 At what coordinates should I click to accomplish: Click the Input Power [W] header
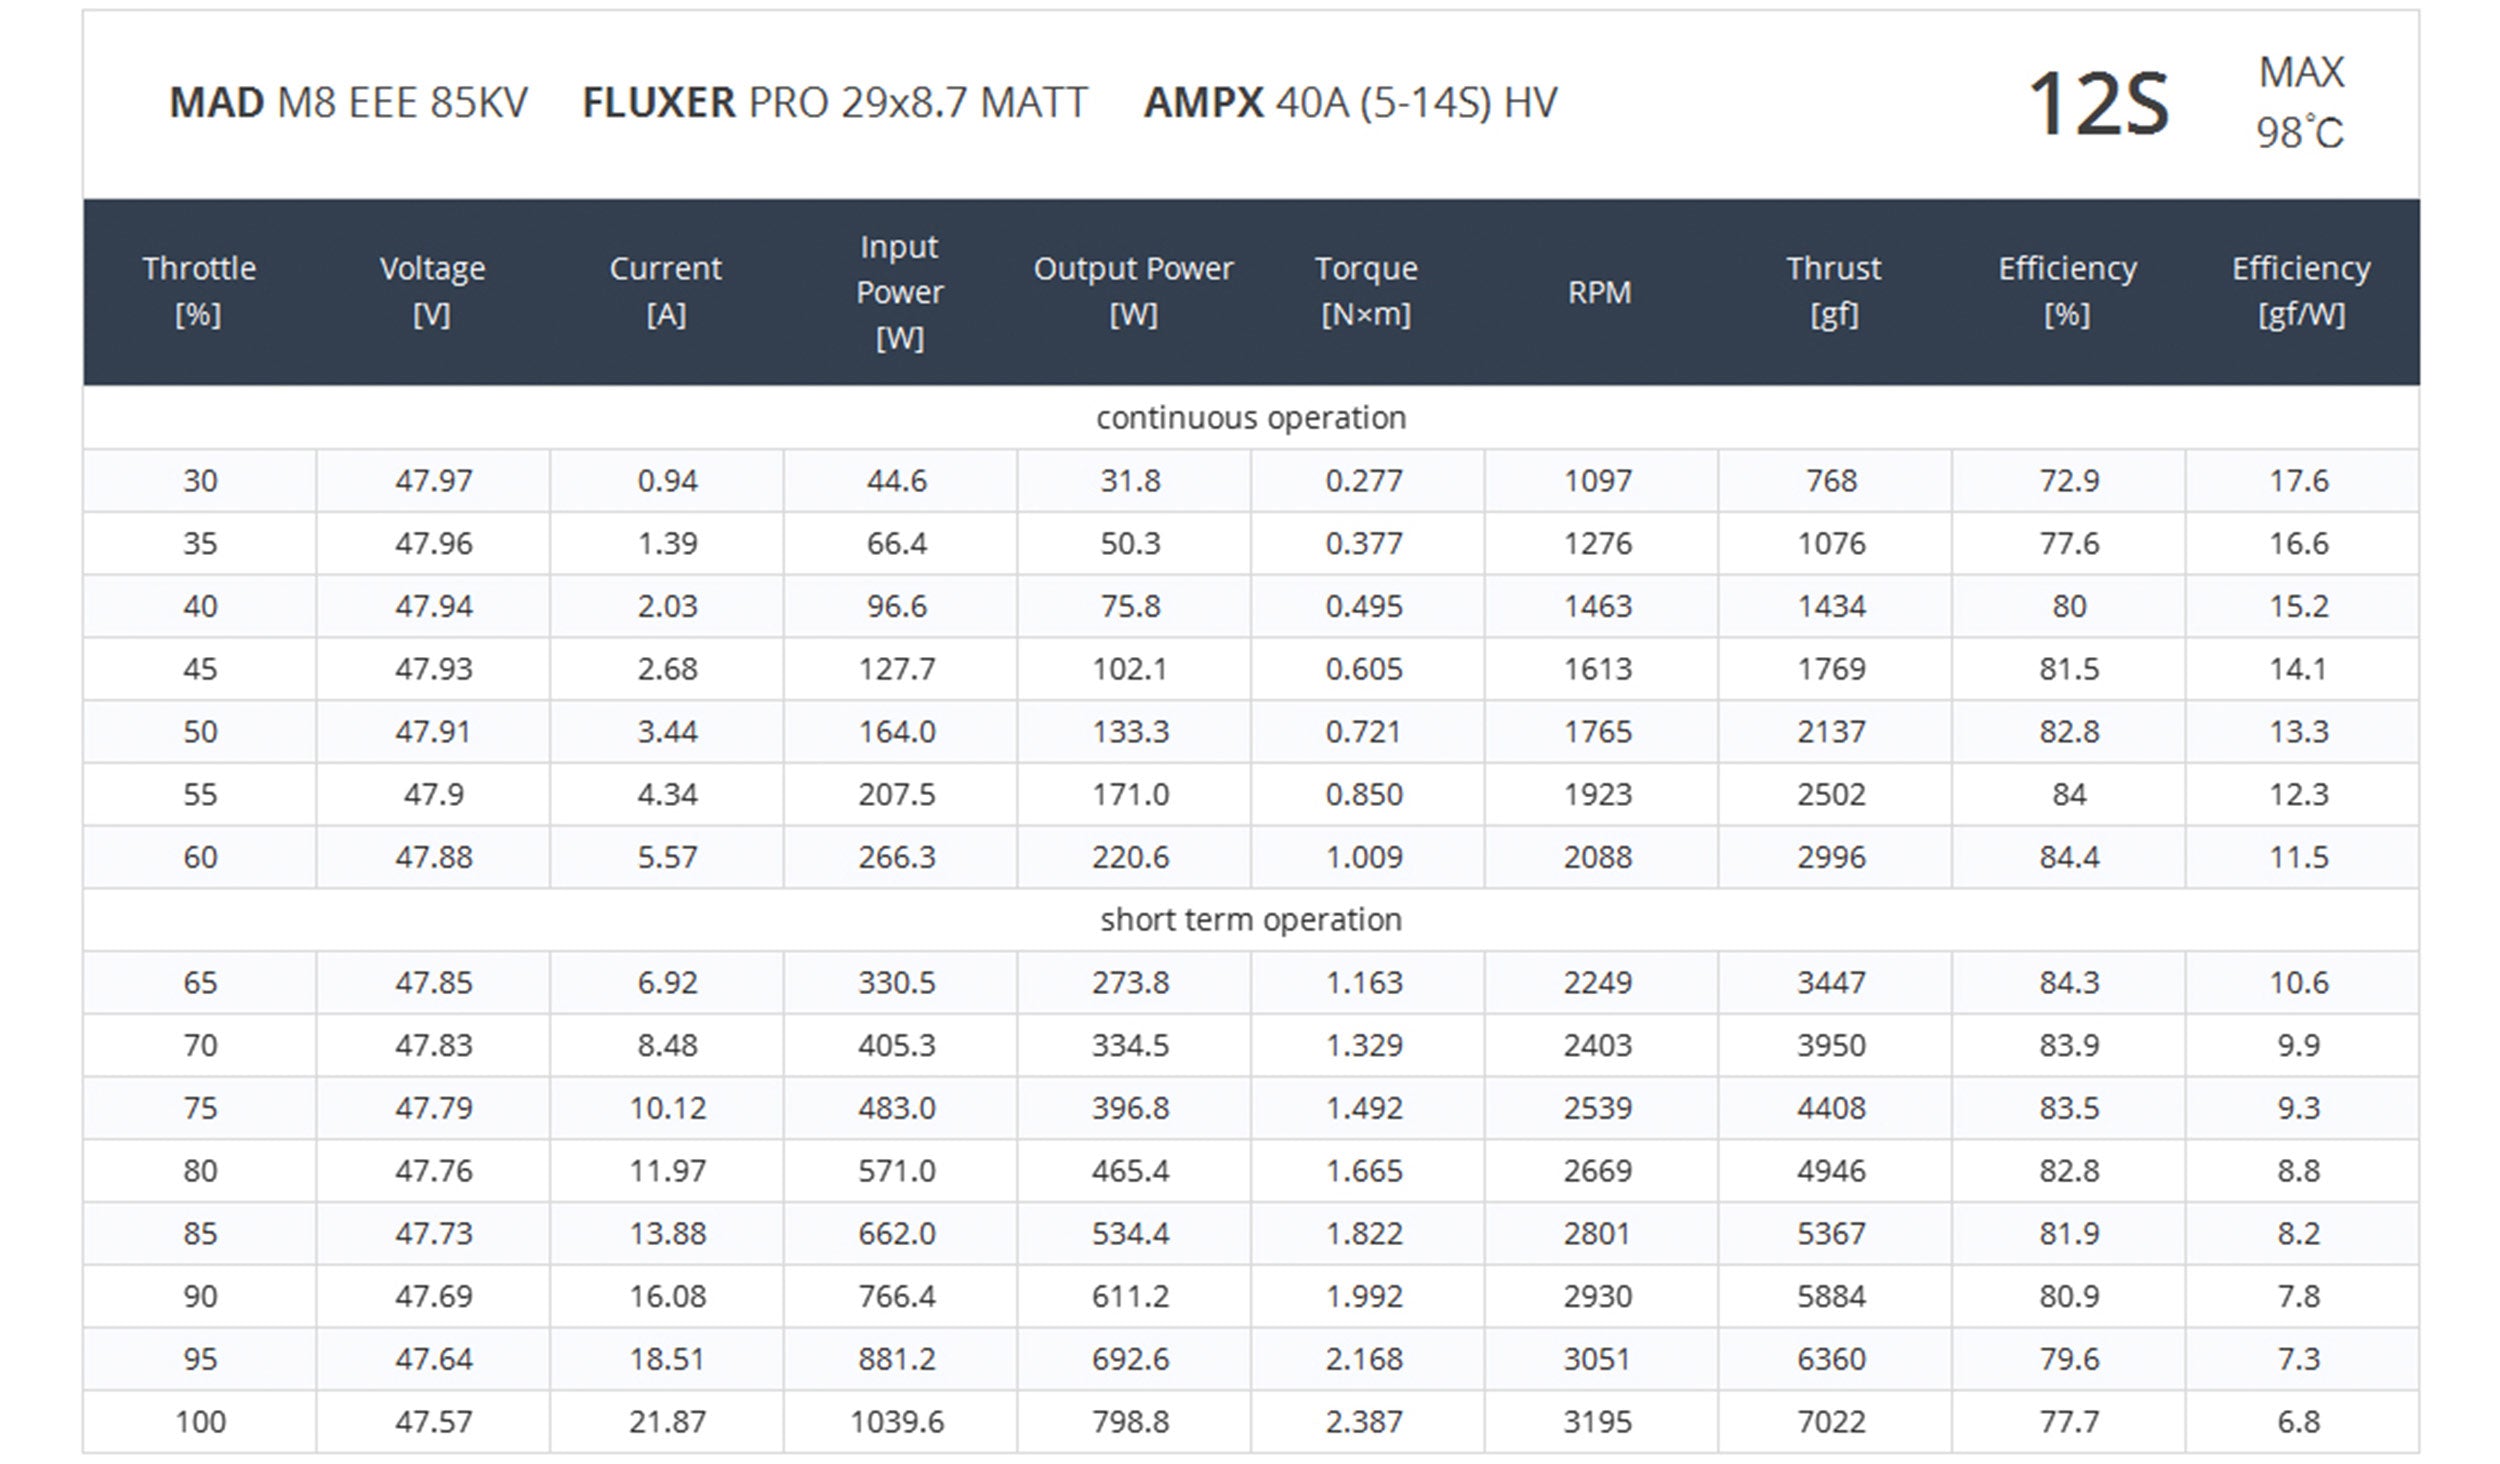899,291
